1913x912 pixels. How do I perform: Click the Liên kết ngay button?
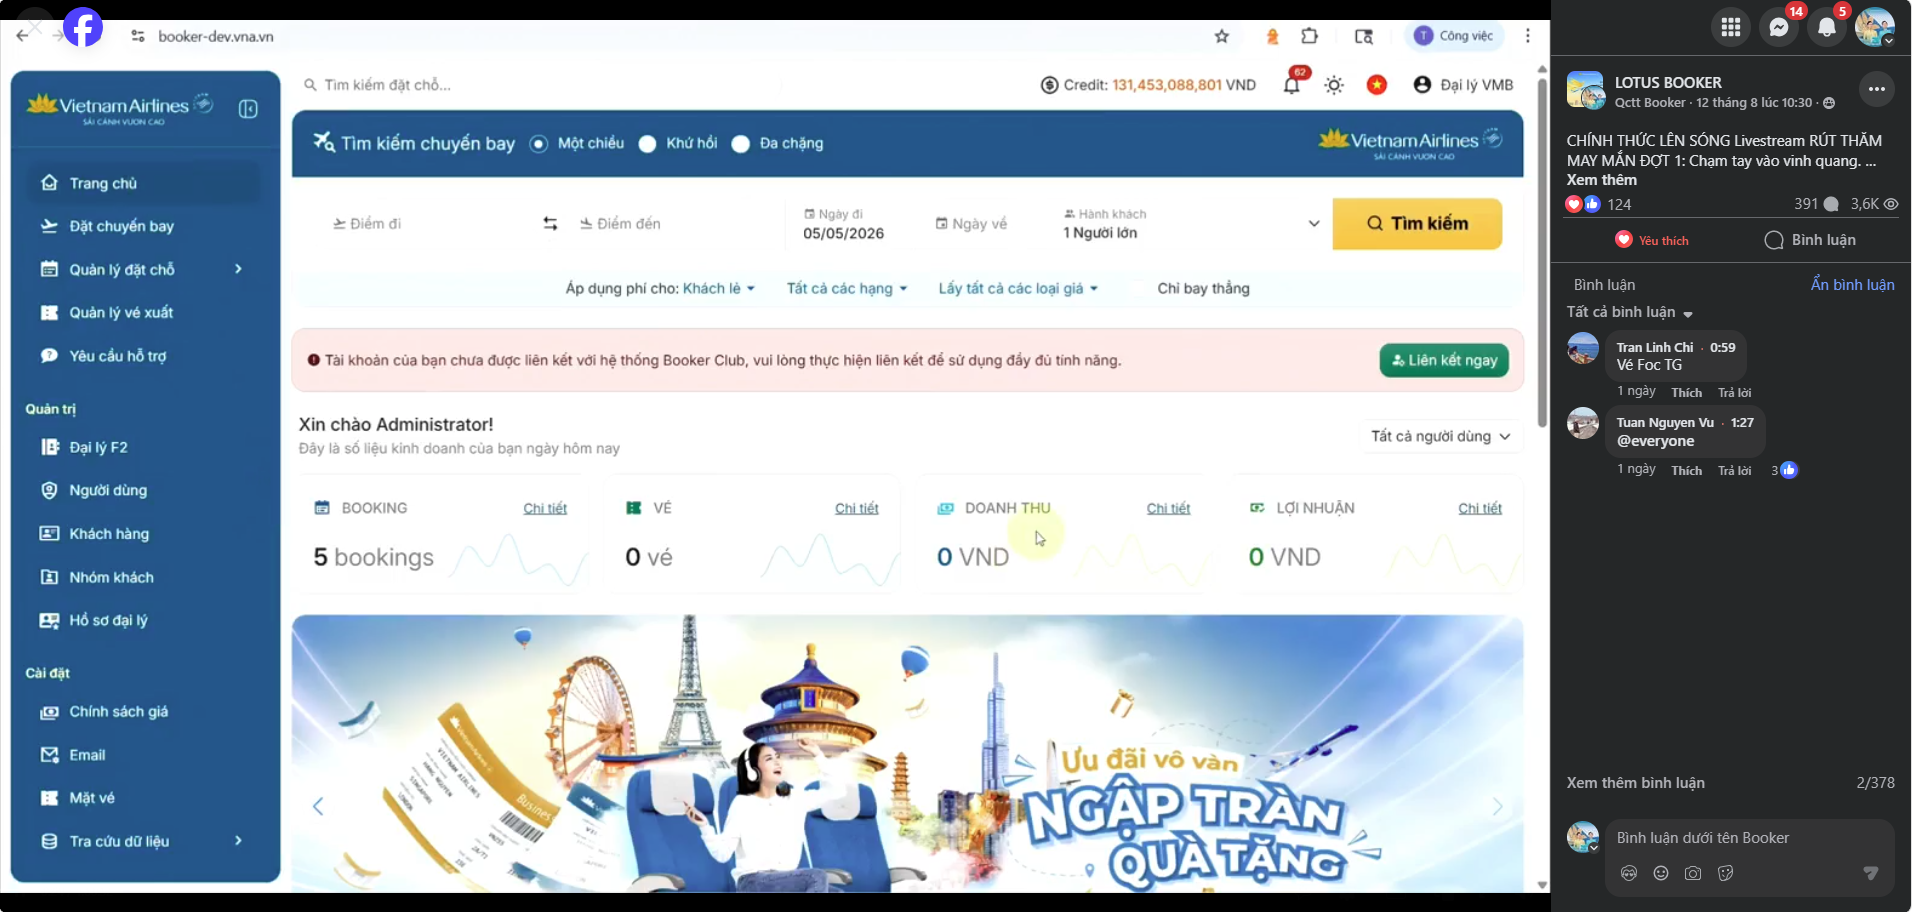pyautogui.click(x=1444, y=360)
